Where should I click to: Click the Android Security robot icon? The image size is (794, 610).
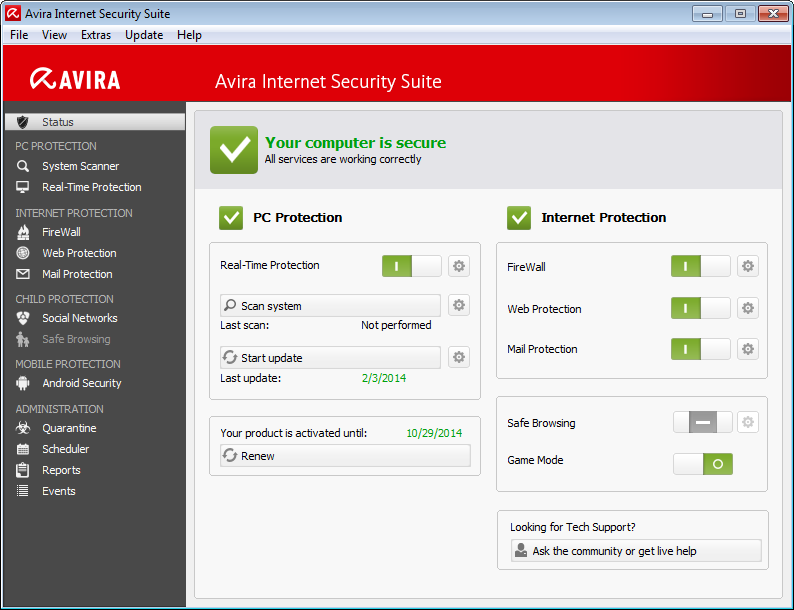(23, 383)
